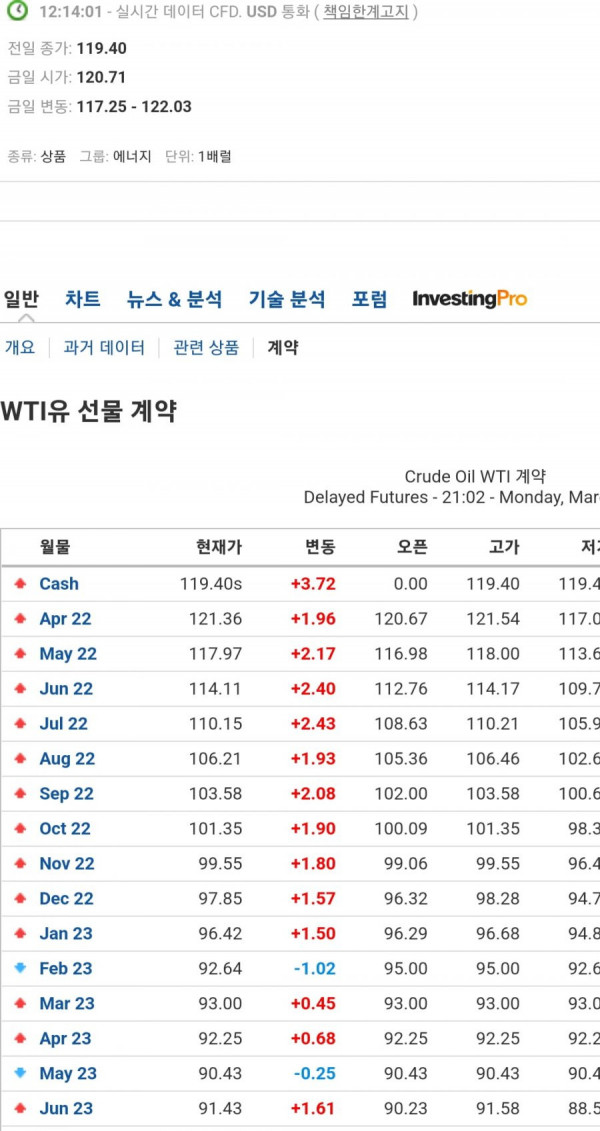Open the Dec 22 contract link

pyautogui.click(x=66, y=899)
